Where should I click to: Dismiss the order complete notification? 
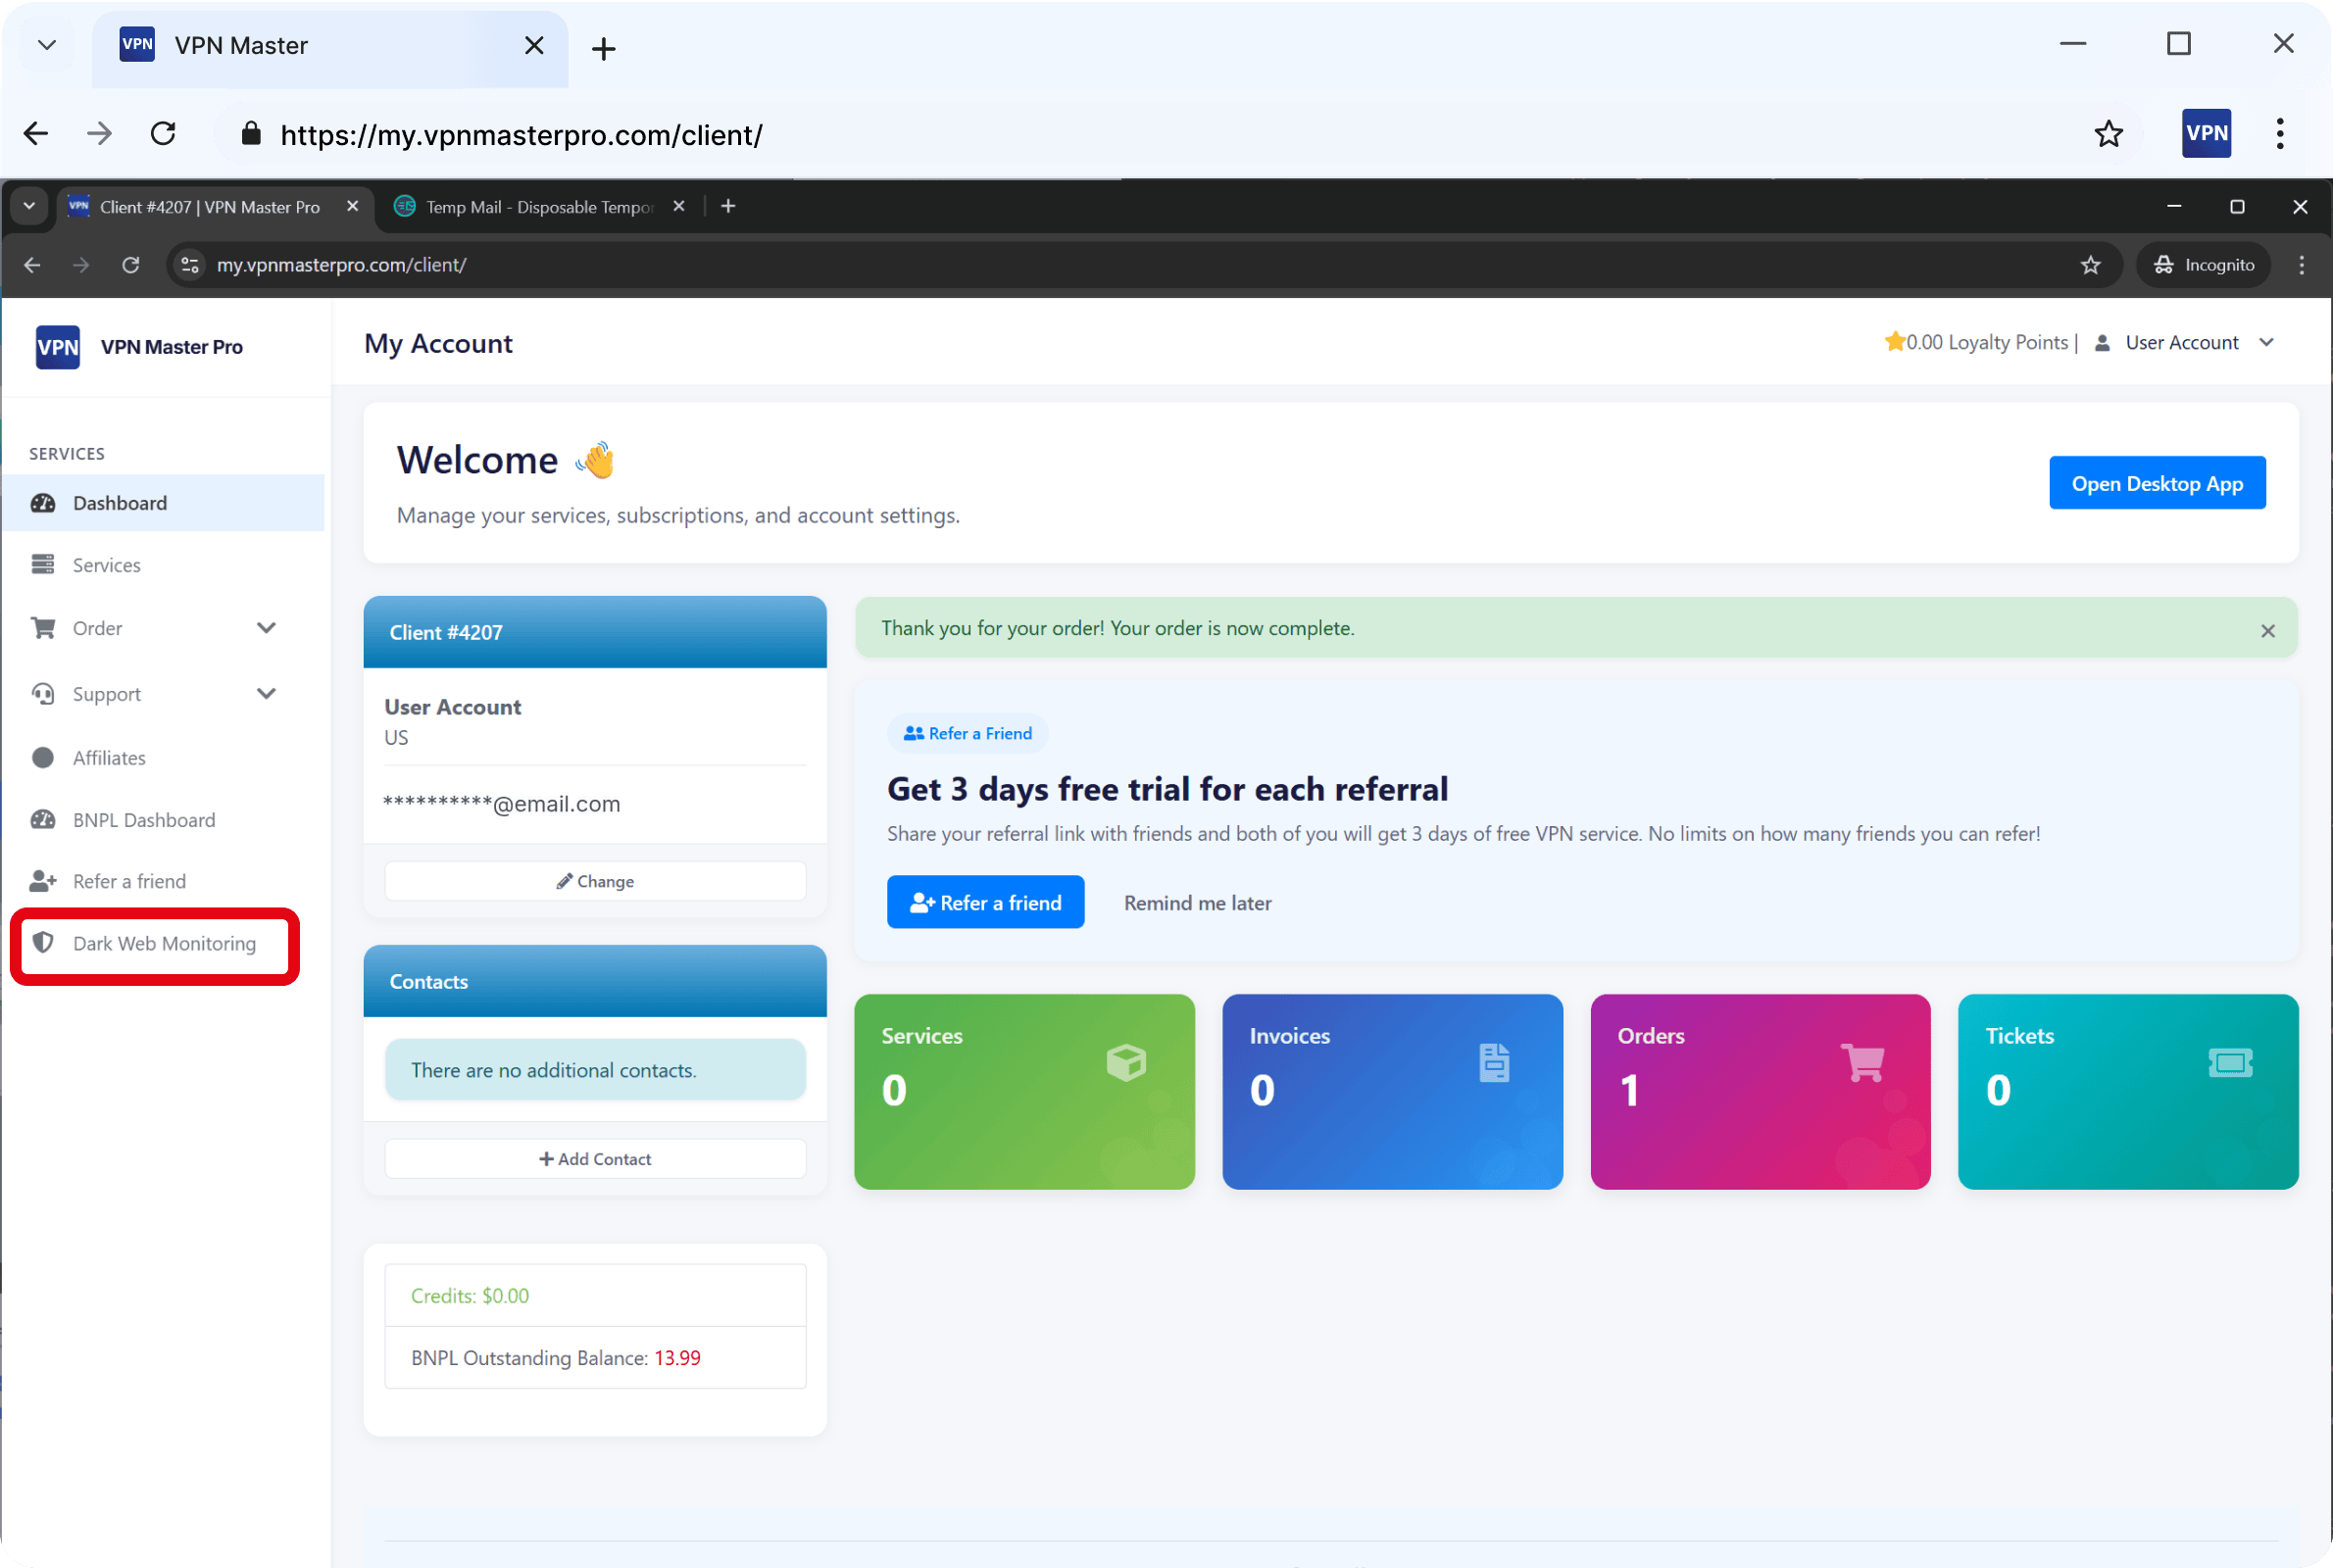(x=2267, y=631)
